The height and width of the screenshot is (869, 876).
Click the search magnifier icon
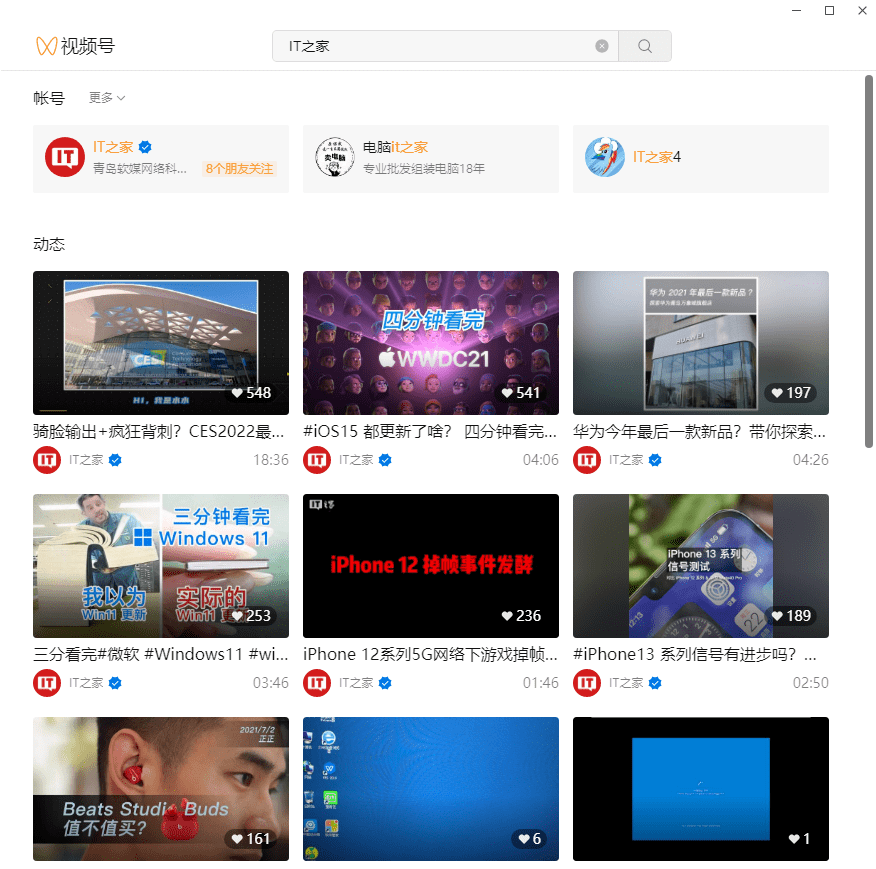644,46
